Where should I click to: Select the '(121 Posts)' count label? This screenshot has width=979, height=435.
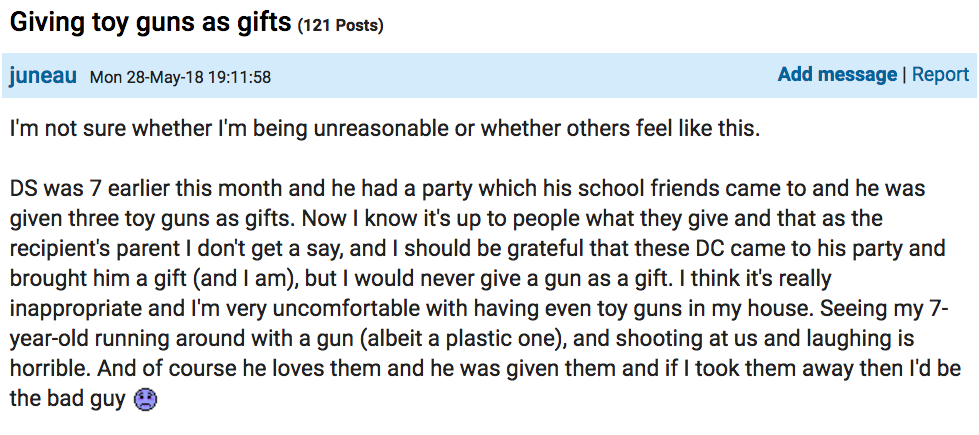340,26
